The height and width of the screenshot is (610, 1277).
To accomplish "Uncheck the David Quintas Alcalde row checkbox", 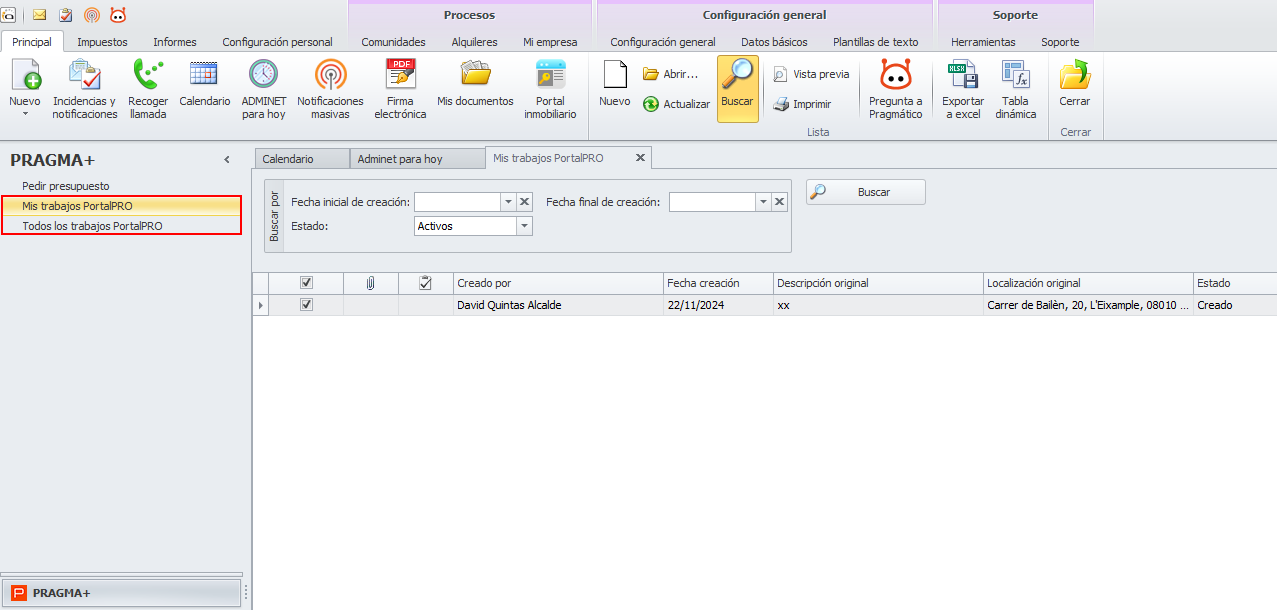I will (x=307, y=305).
